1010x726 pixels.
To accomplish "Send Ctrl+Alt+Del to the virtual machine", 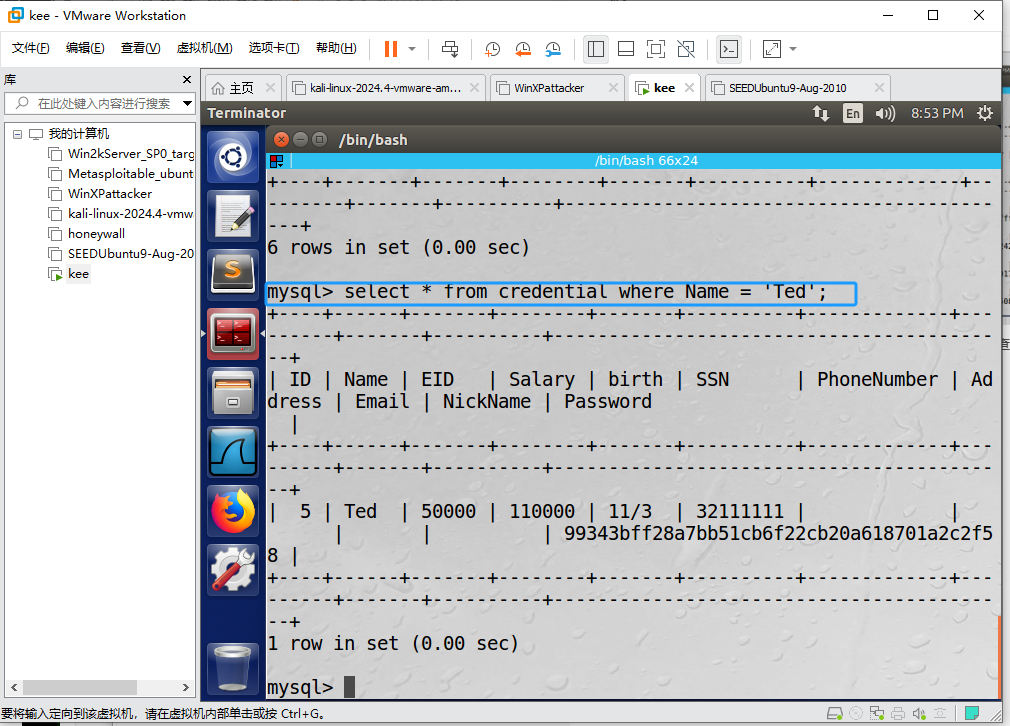I will pos(450,49).
